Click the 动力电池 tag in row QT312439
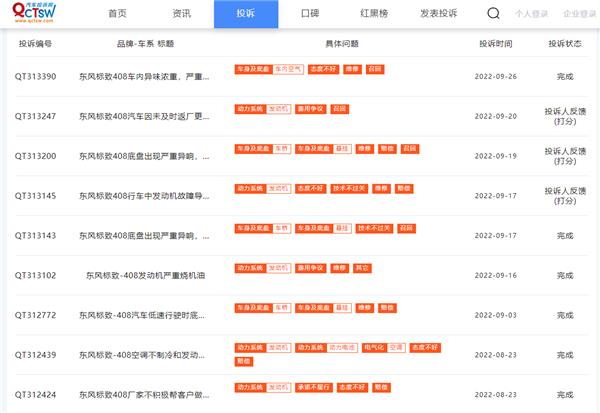This screenshot has height=413, width=600. pos(342,348)
